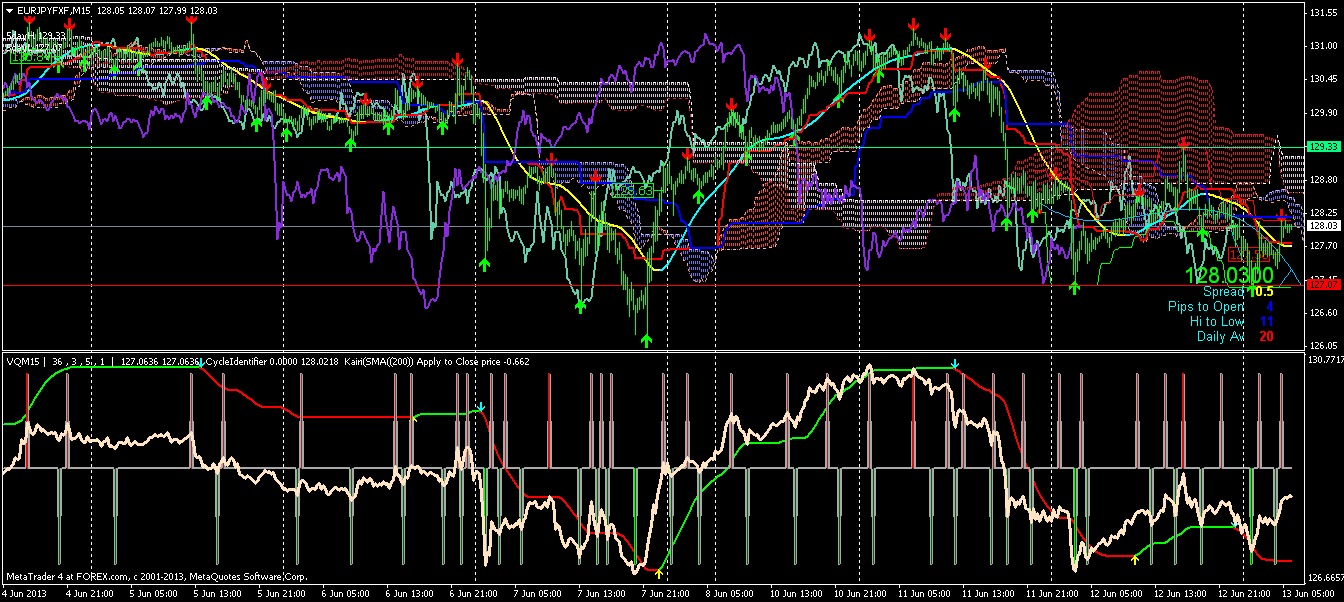Click the VQM15 indicator label

pos(23,361)
